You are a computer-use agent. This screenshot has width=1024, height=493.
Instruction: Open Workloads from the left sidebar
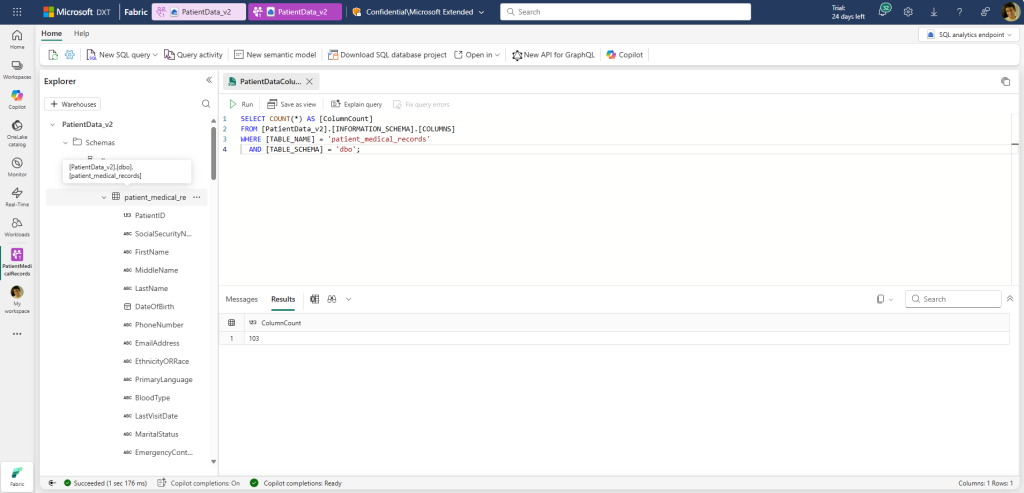[17, 227]
